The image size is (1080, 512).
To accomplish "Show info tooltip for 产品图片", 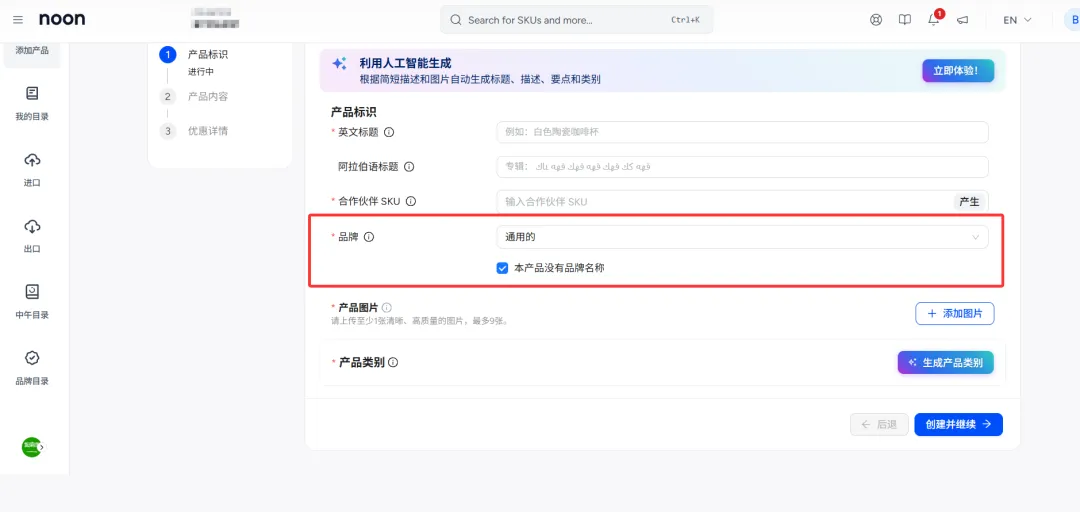I will 387,307.
